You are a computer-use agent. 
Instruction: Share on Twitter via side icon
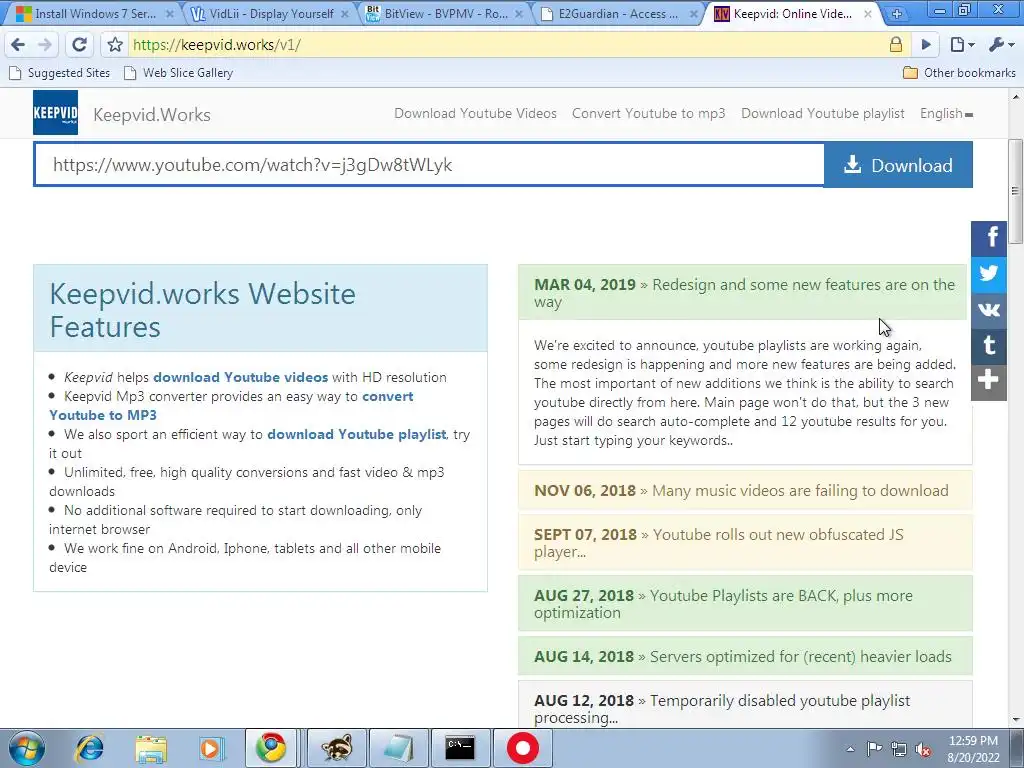(x=989, y=274)
